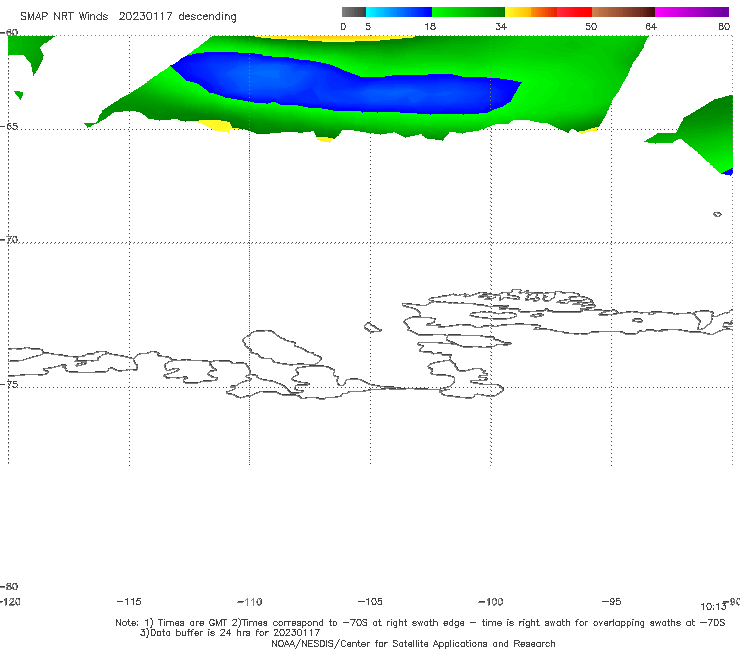Click the tiny island outline near the right edge
Image resolution: width=740 pixels, height=650 pixels.
click(x=717, y=214)
